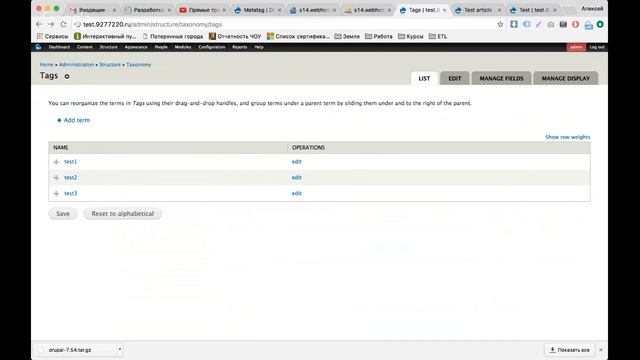Open the test1 term link
The height and width of the screenshot is (360, 640).
tap(71, 162)
